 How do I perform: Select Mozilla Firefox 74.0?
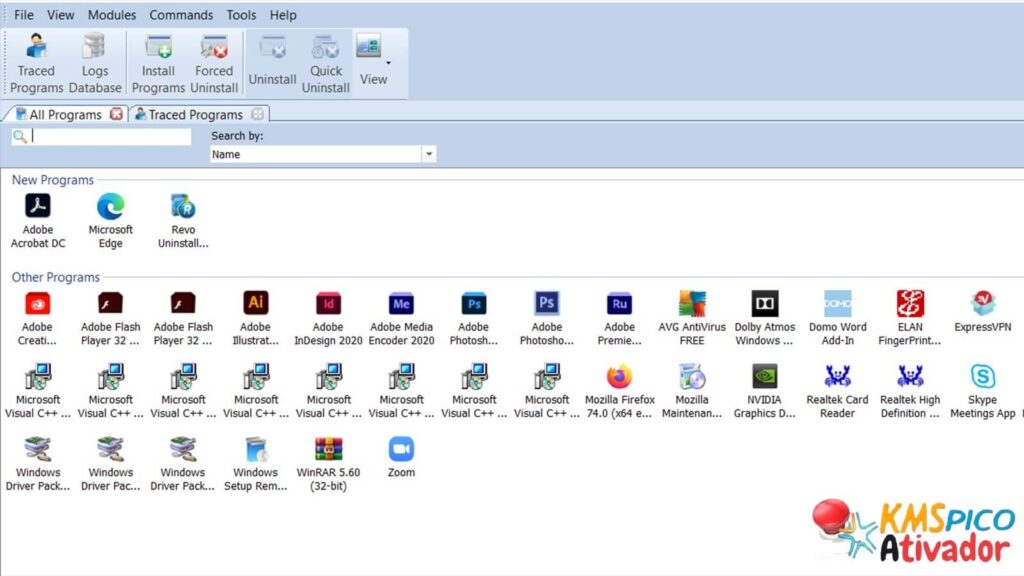pos(619,391)
